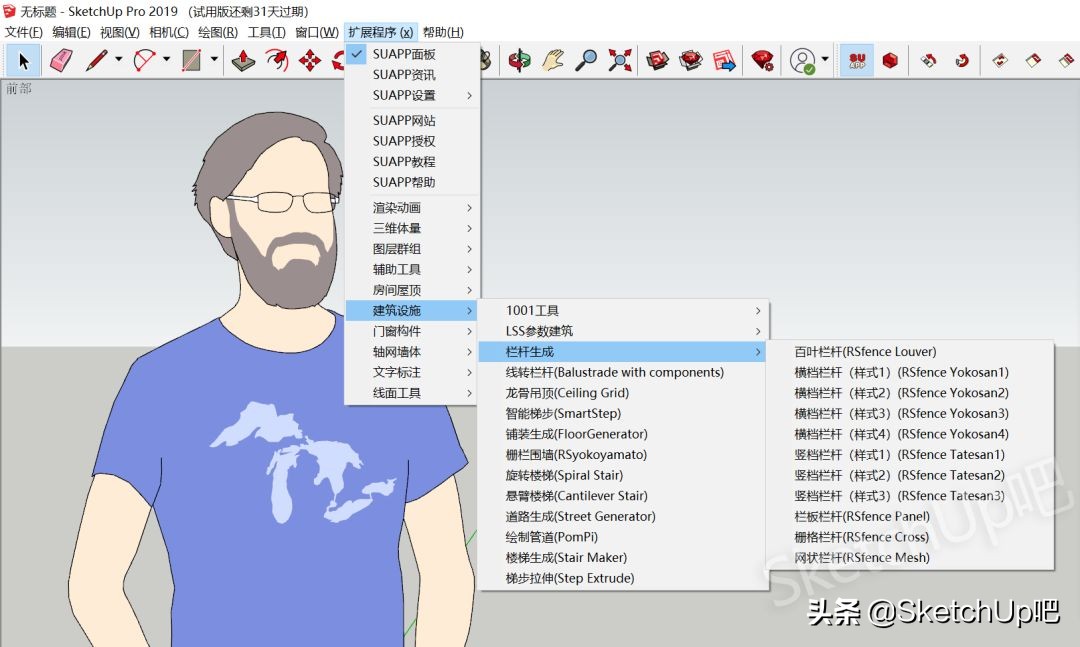Select the Push/Pull tool

click(243, 60)
